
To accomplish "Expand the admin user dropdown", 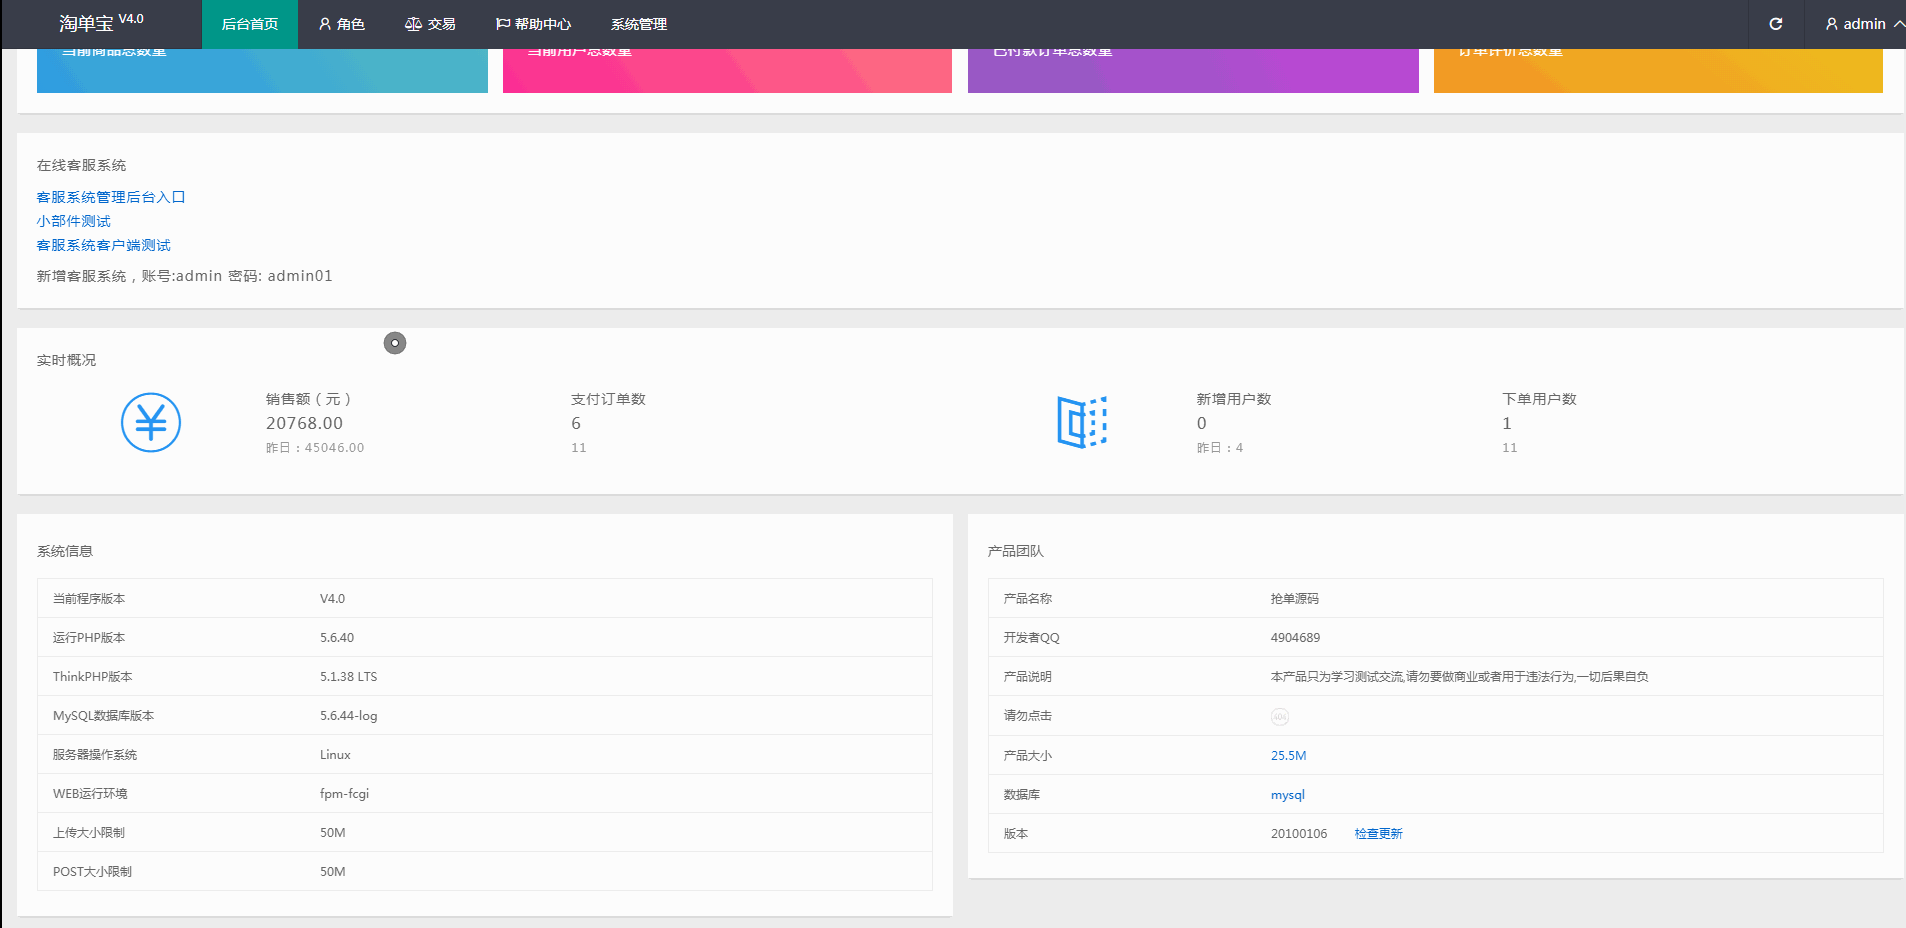I will (1863, 24).
